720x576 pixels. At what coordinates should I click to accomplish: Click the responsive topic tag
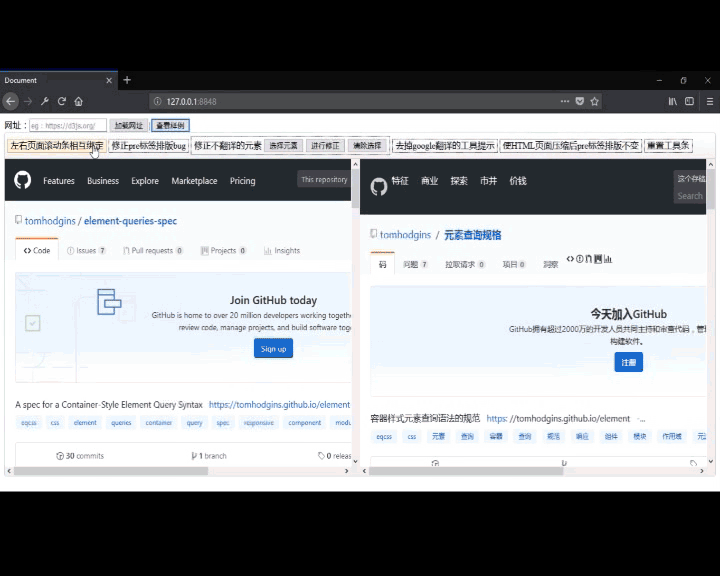pos(259,423)
